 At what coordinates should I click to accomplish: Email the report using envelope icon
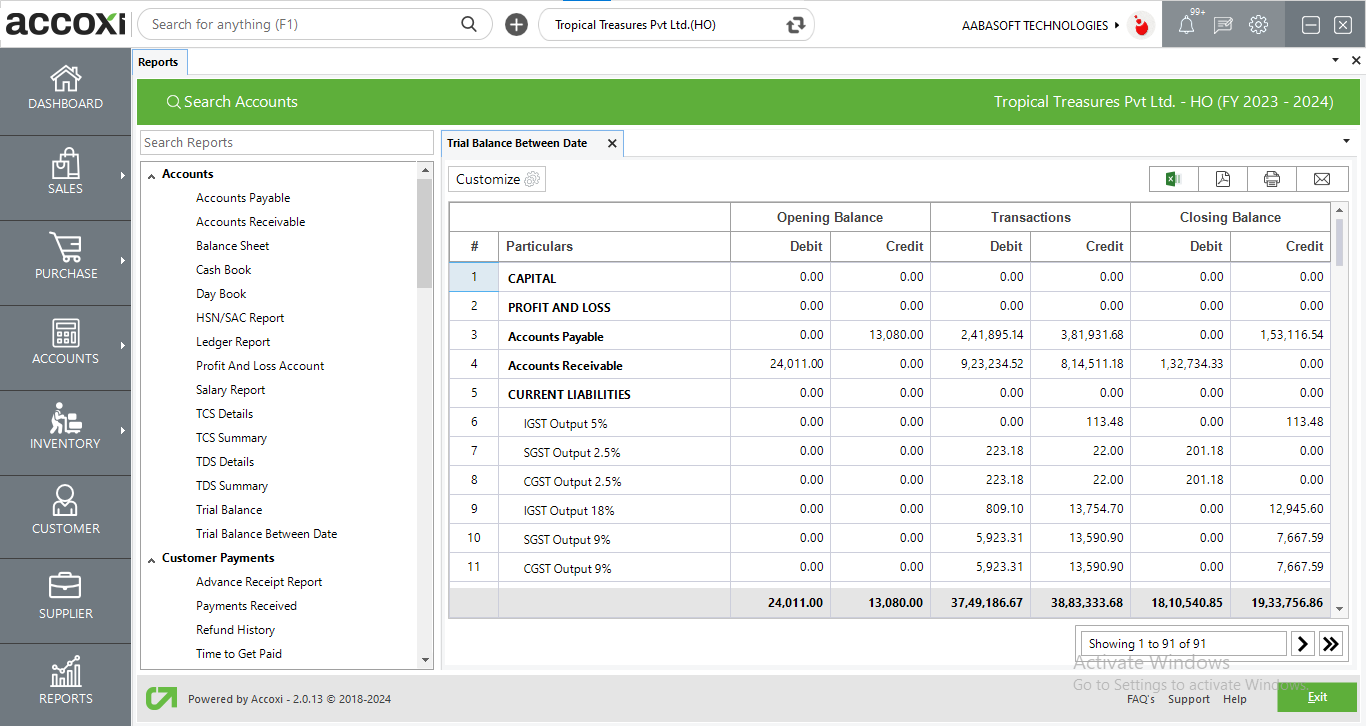(x=1322, y=179)
